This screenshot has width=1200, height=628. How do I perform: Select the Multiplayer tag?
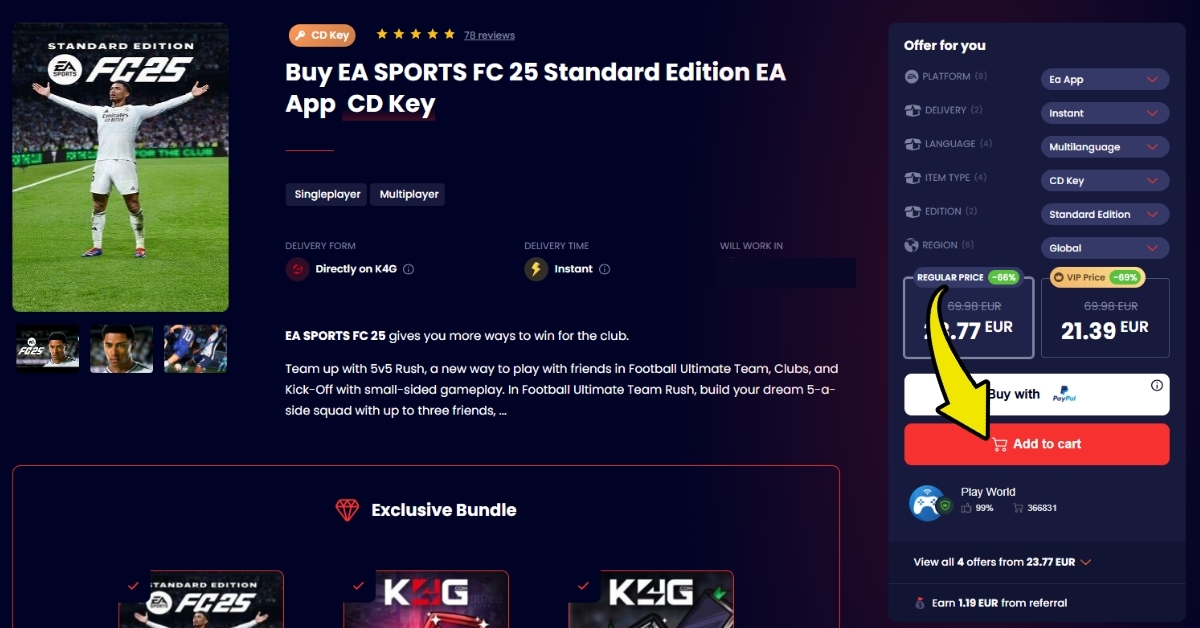pyautogui.click(x=407, y=195)
